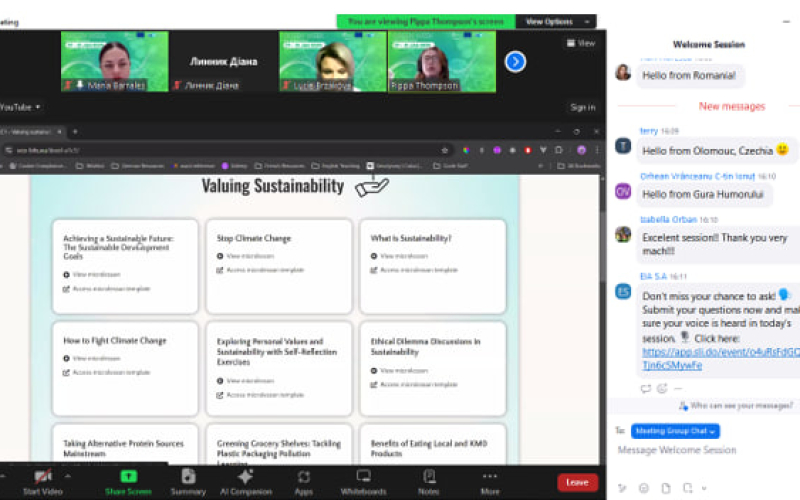Click the format text icon in chat composer

(x=622, y=488)
